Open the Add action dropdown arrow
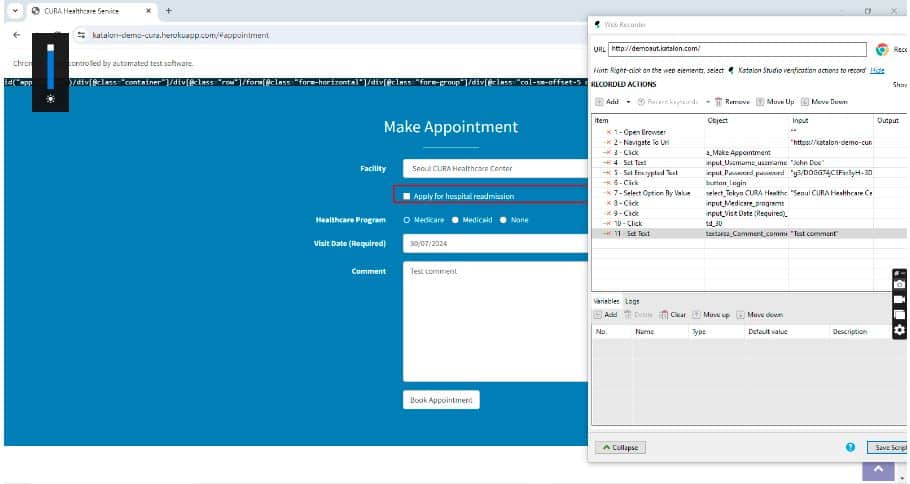 628,102
